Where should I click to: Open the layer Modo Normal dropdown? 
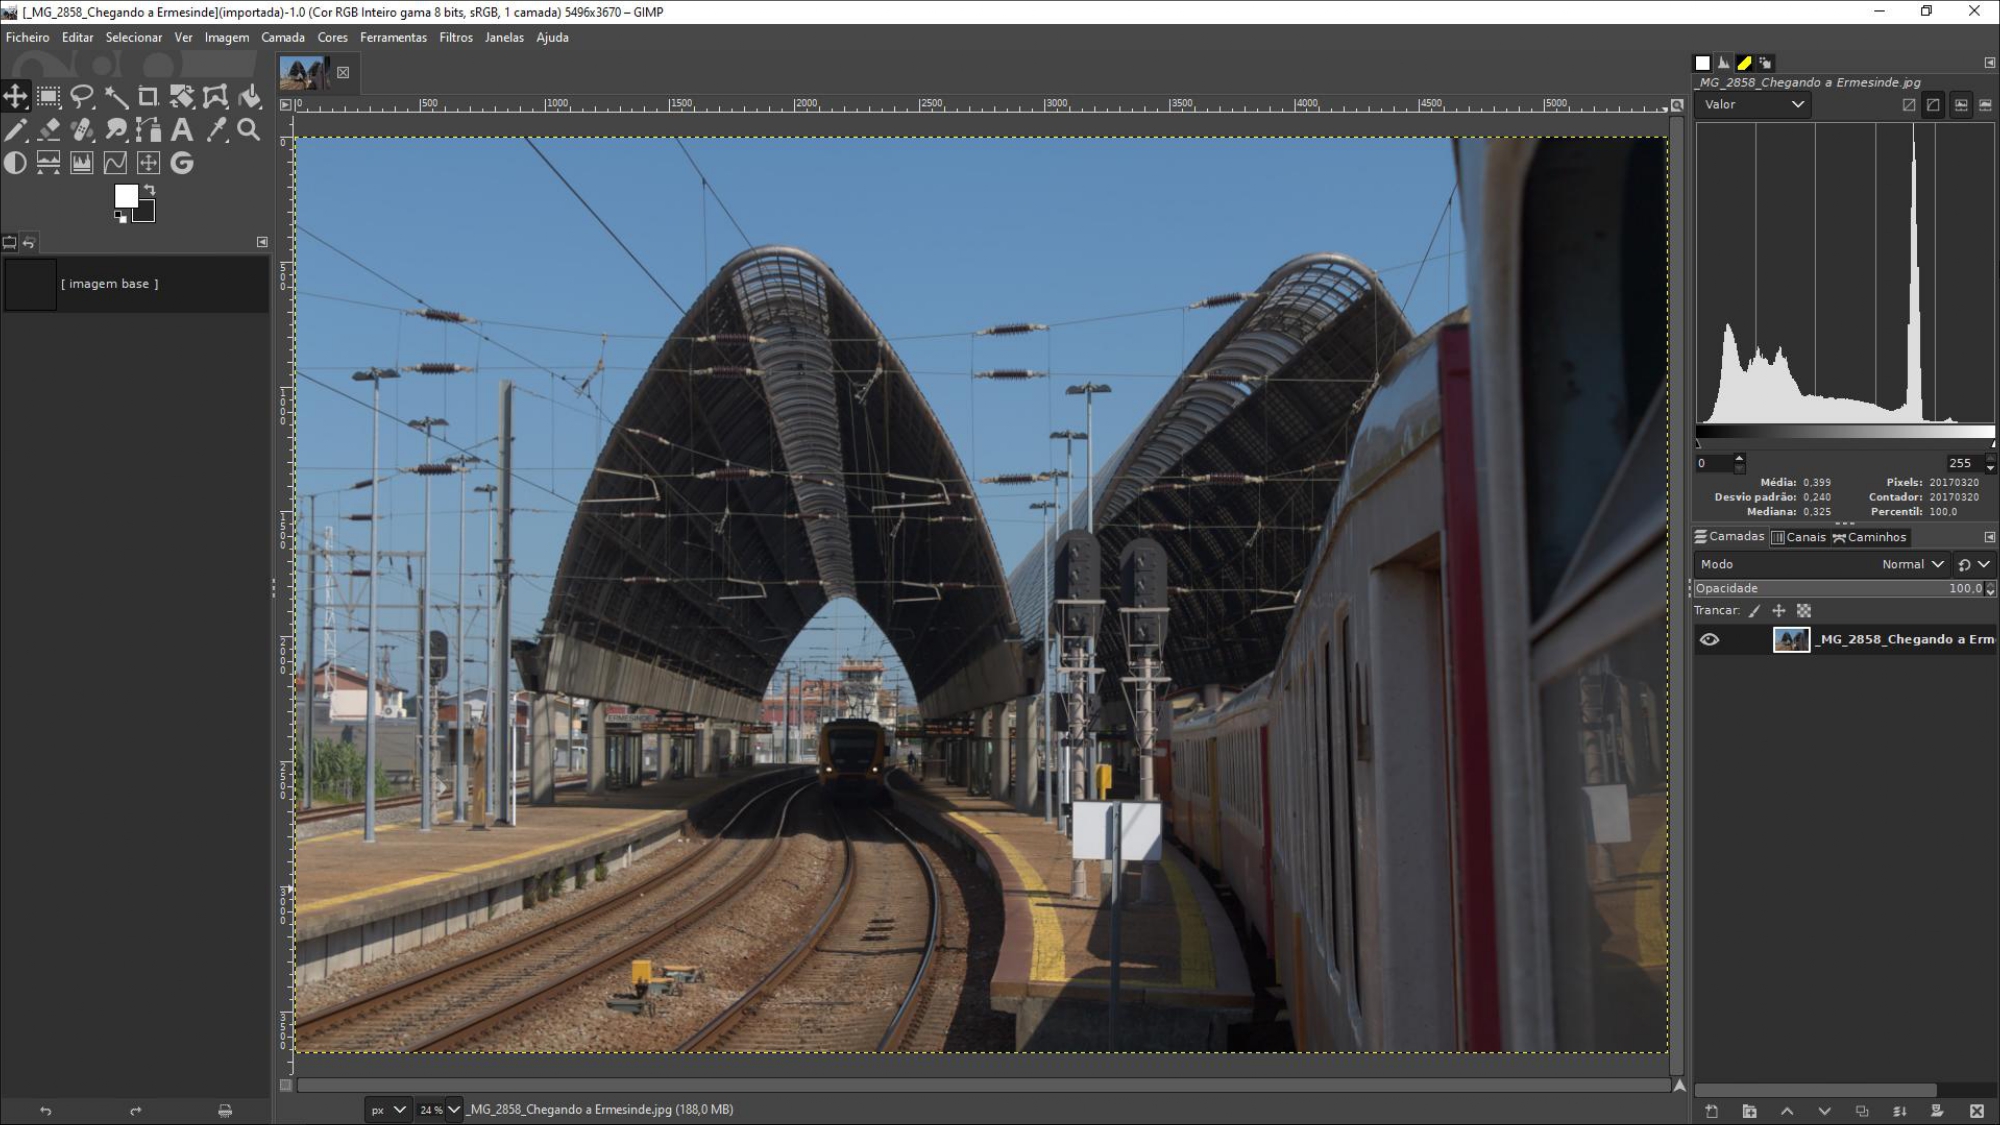click(1911, 564)
